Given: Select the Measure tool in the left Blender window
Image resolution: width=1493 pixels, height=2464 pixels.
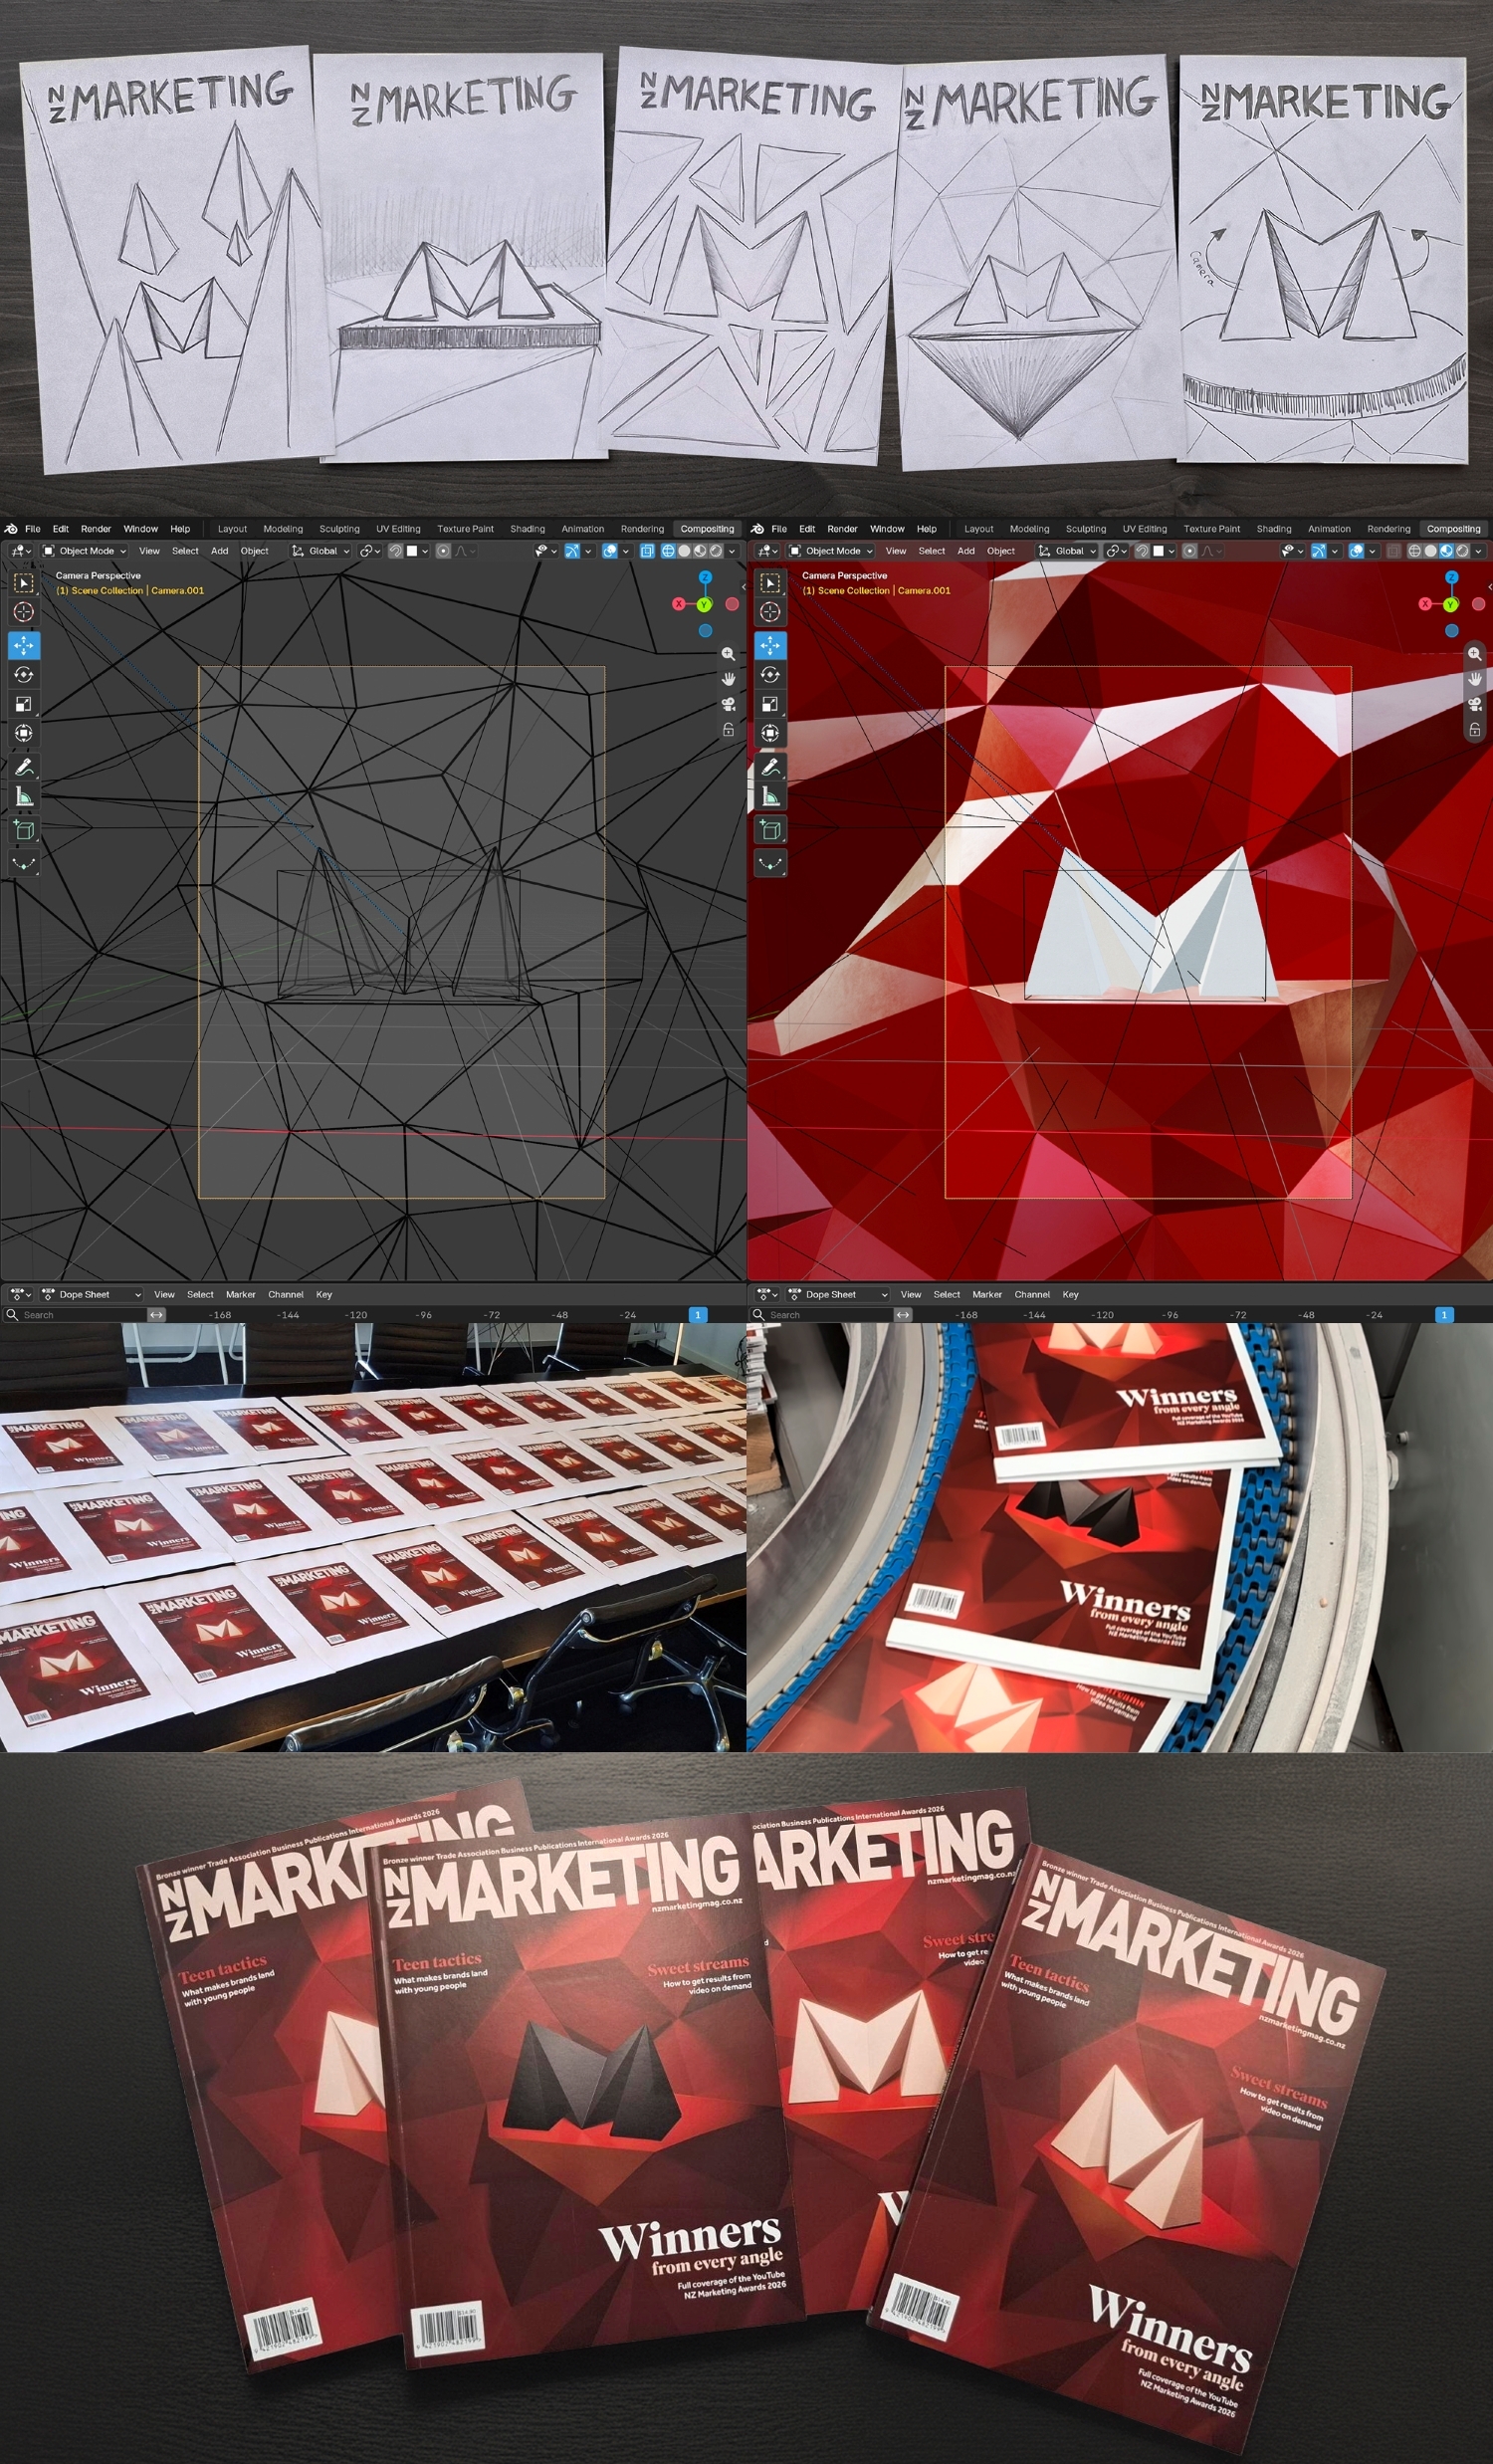Looking at the screenshot, I should coord(24,796).
